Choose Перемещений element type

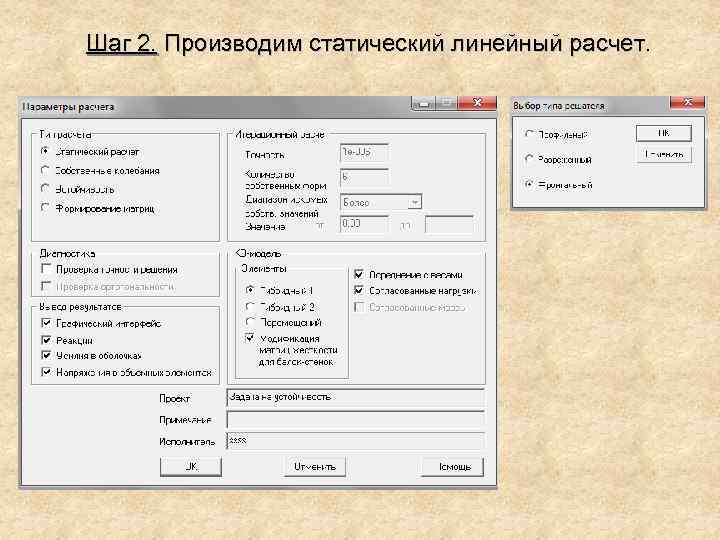[250, 322]
